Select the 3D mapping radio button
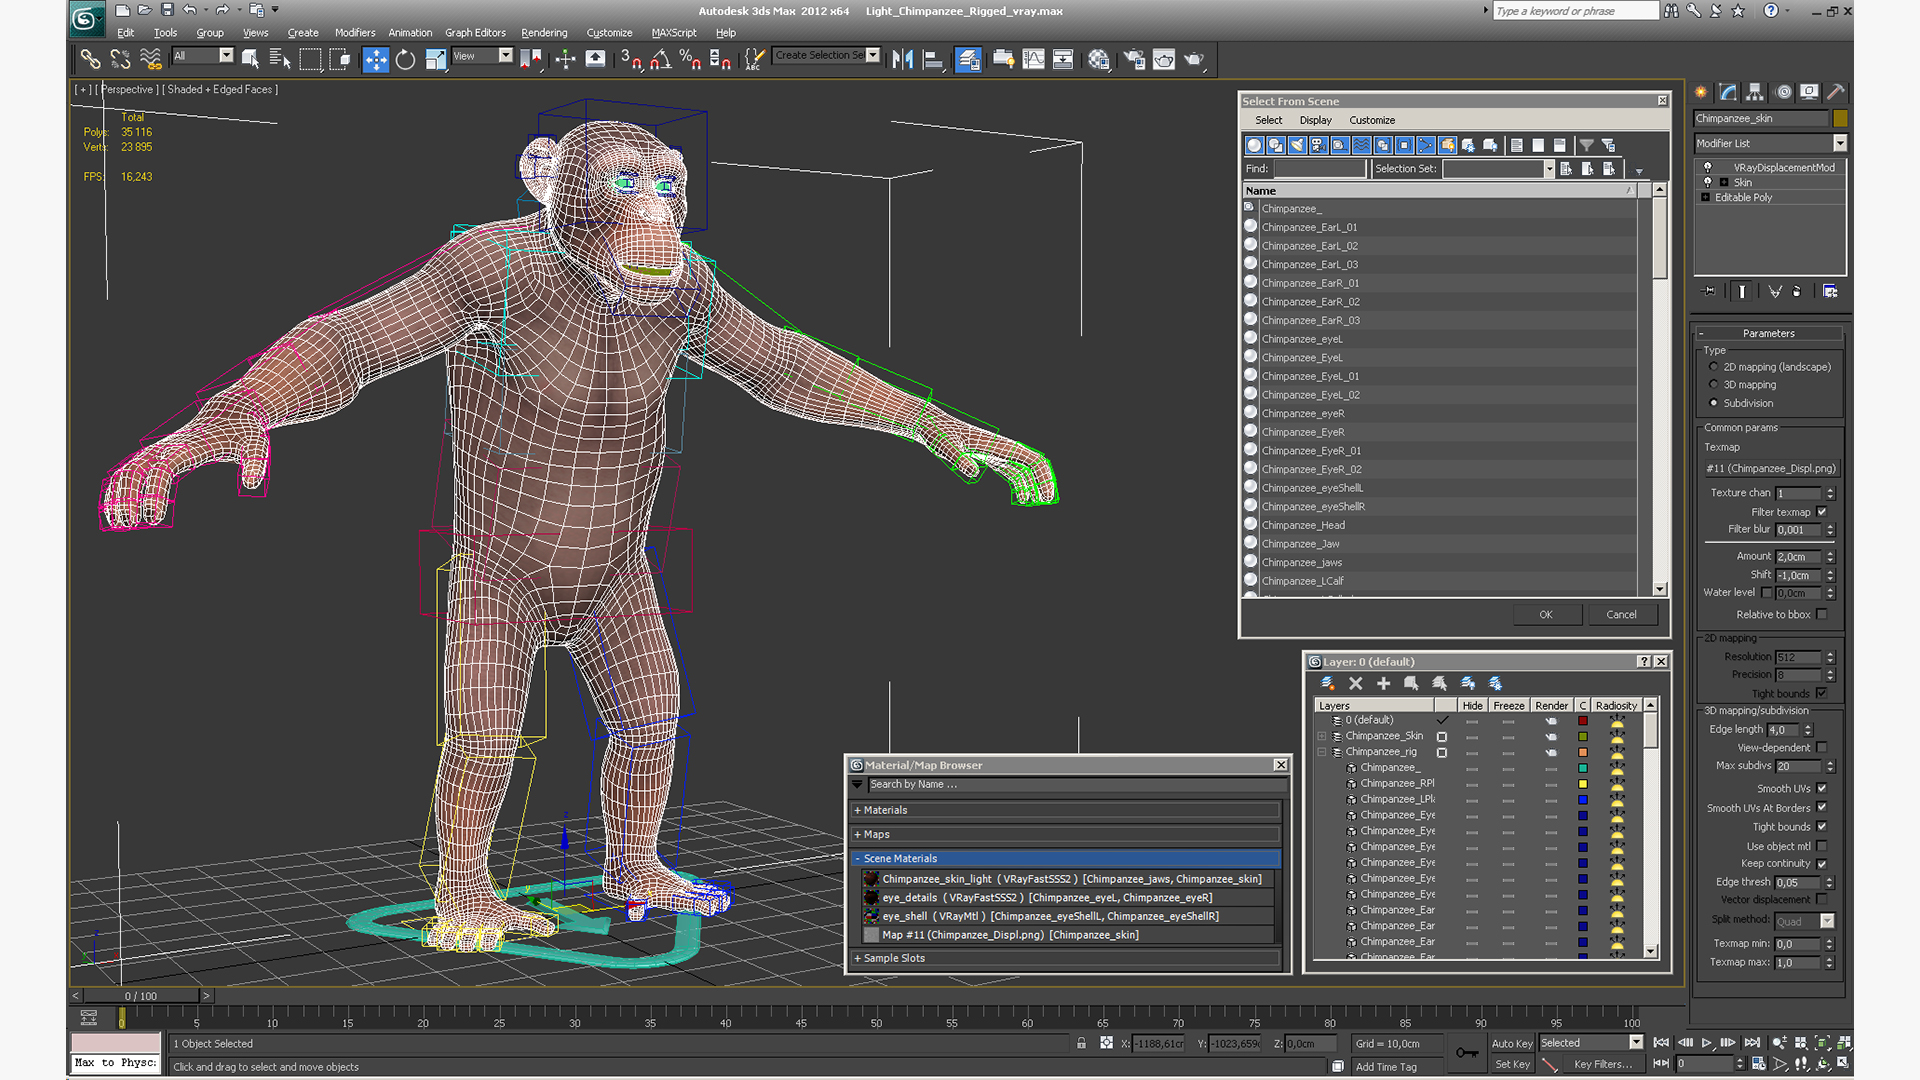 pyautogui.click(x=1714, y=385)
